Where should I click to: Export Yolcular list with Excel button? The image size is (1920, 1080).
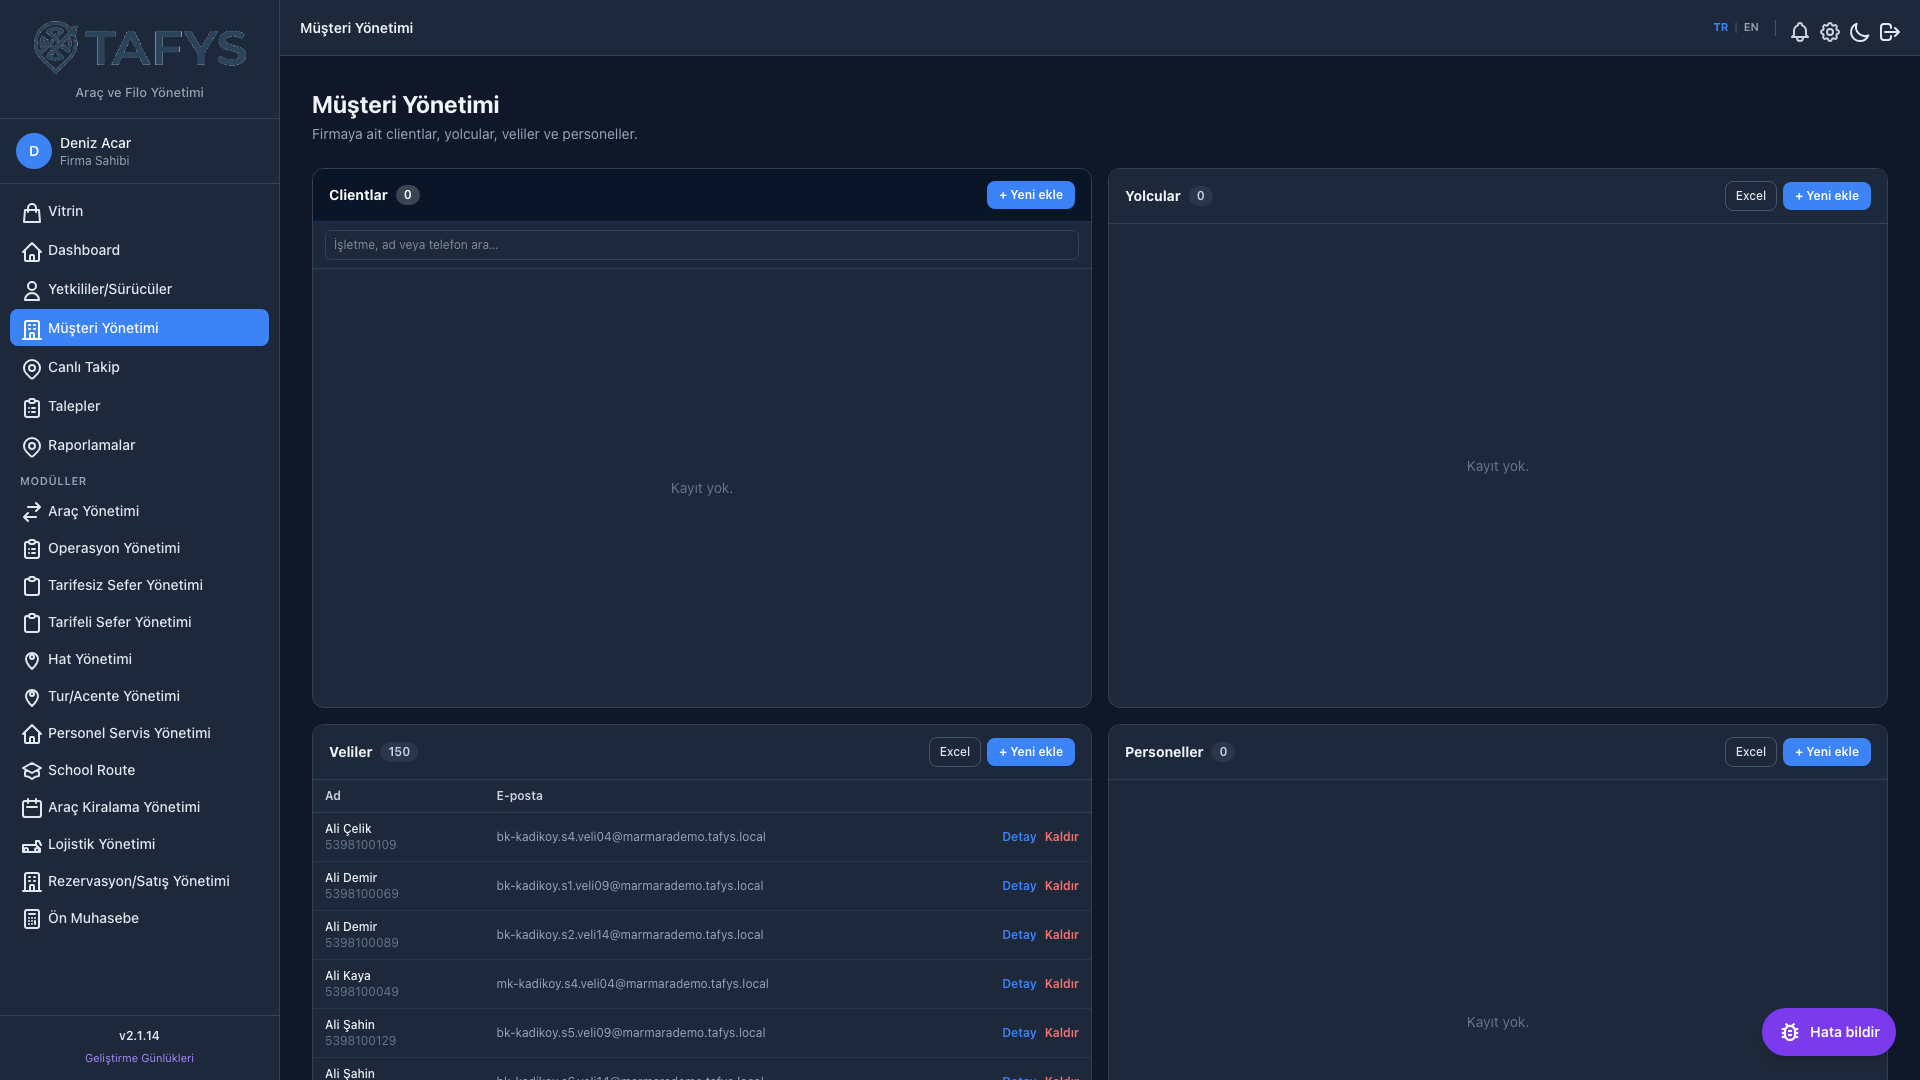(x=1750, y=196)
